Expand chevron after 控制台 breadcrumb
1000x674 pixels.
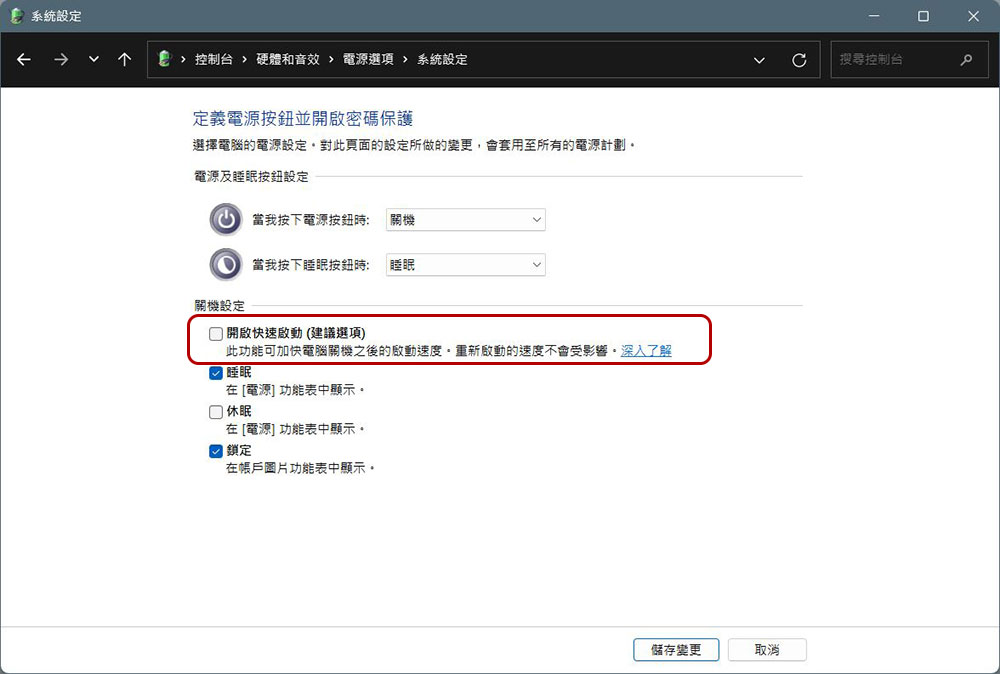coord(244,59)
